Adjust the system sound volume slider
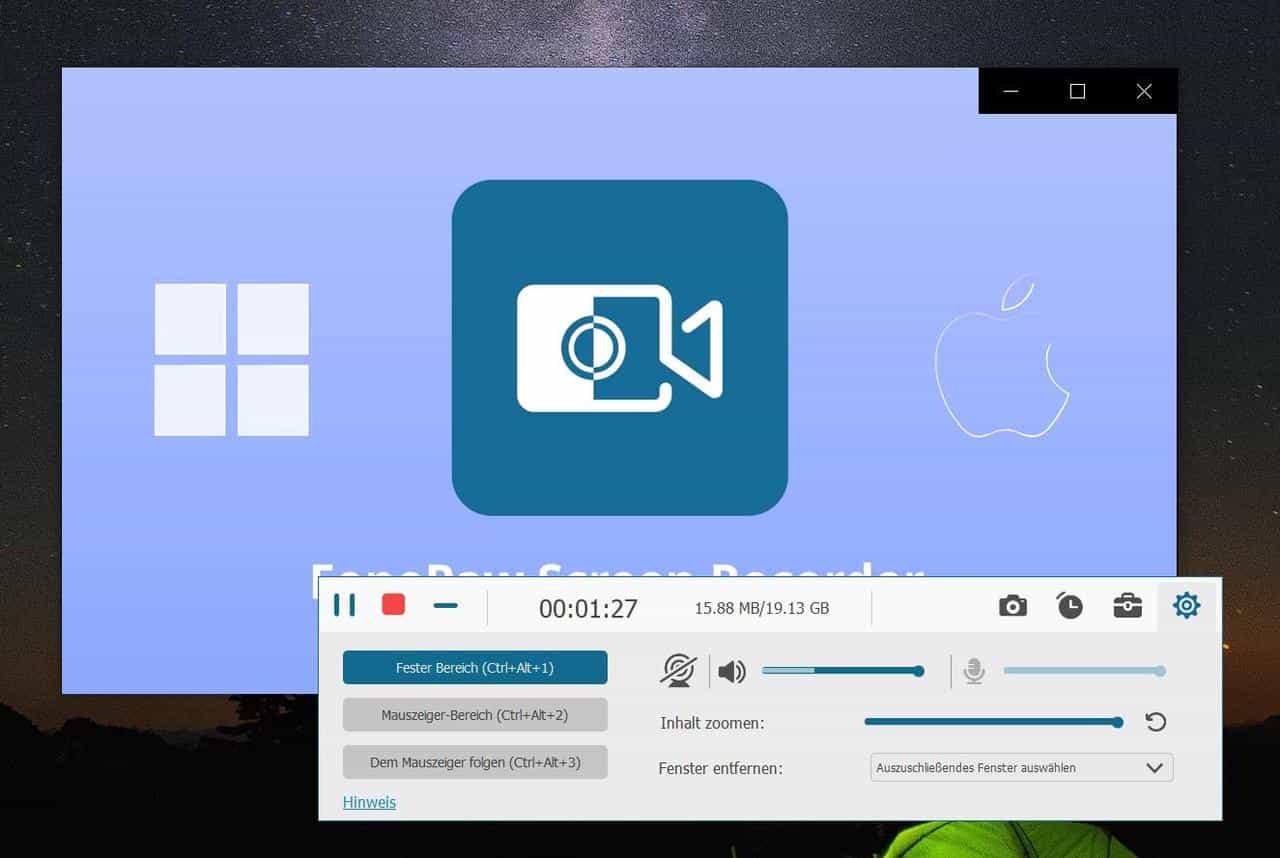This screenshot has width=1280, height=858. point(843,671)
